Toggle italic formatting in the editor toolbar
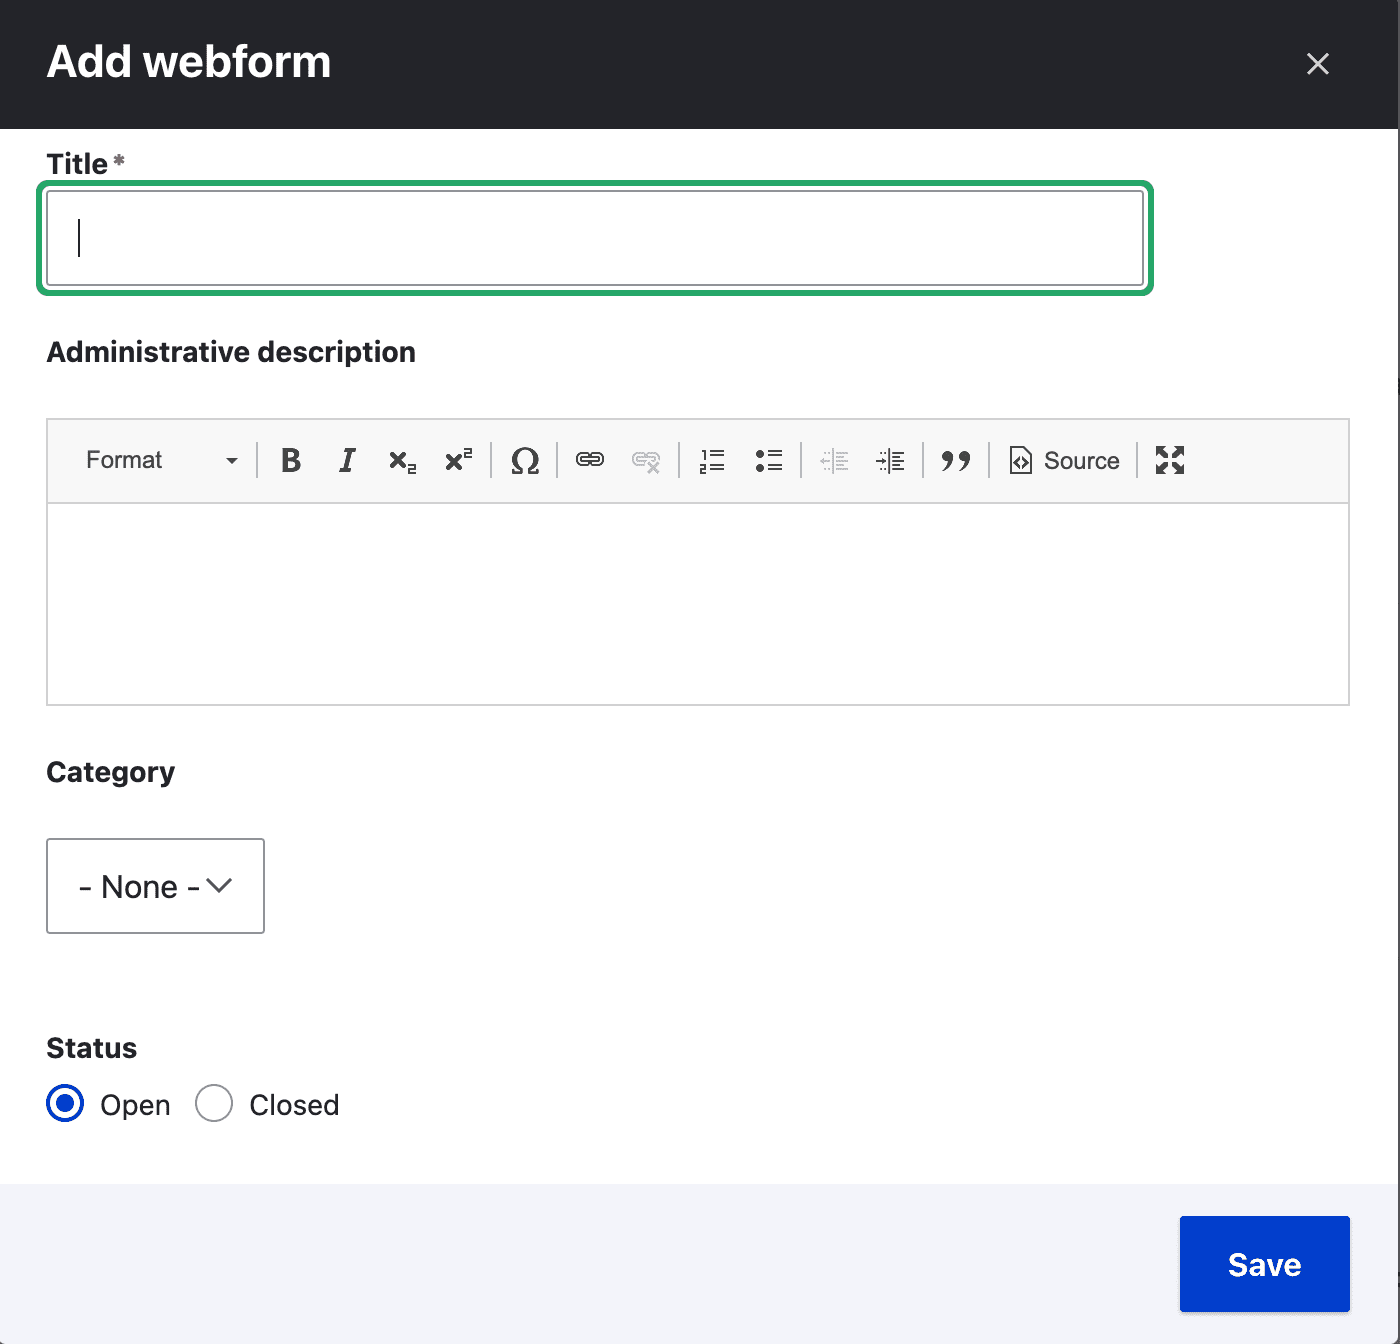 click(346, 460)
